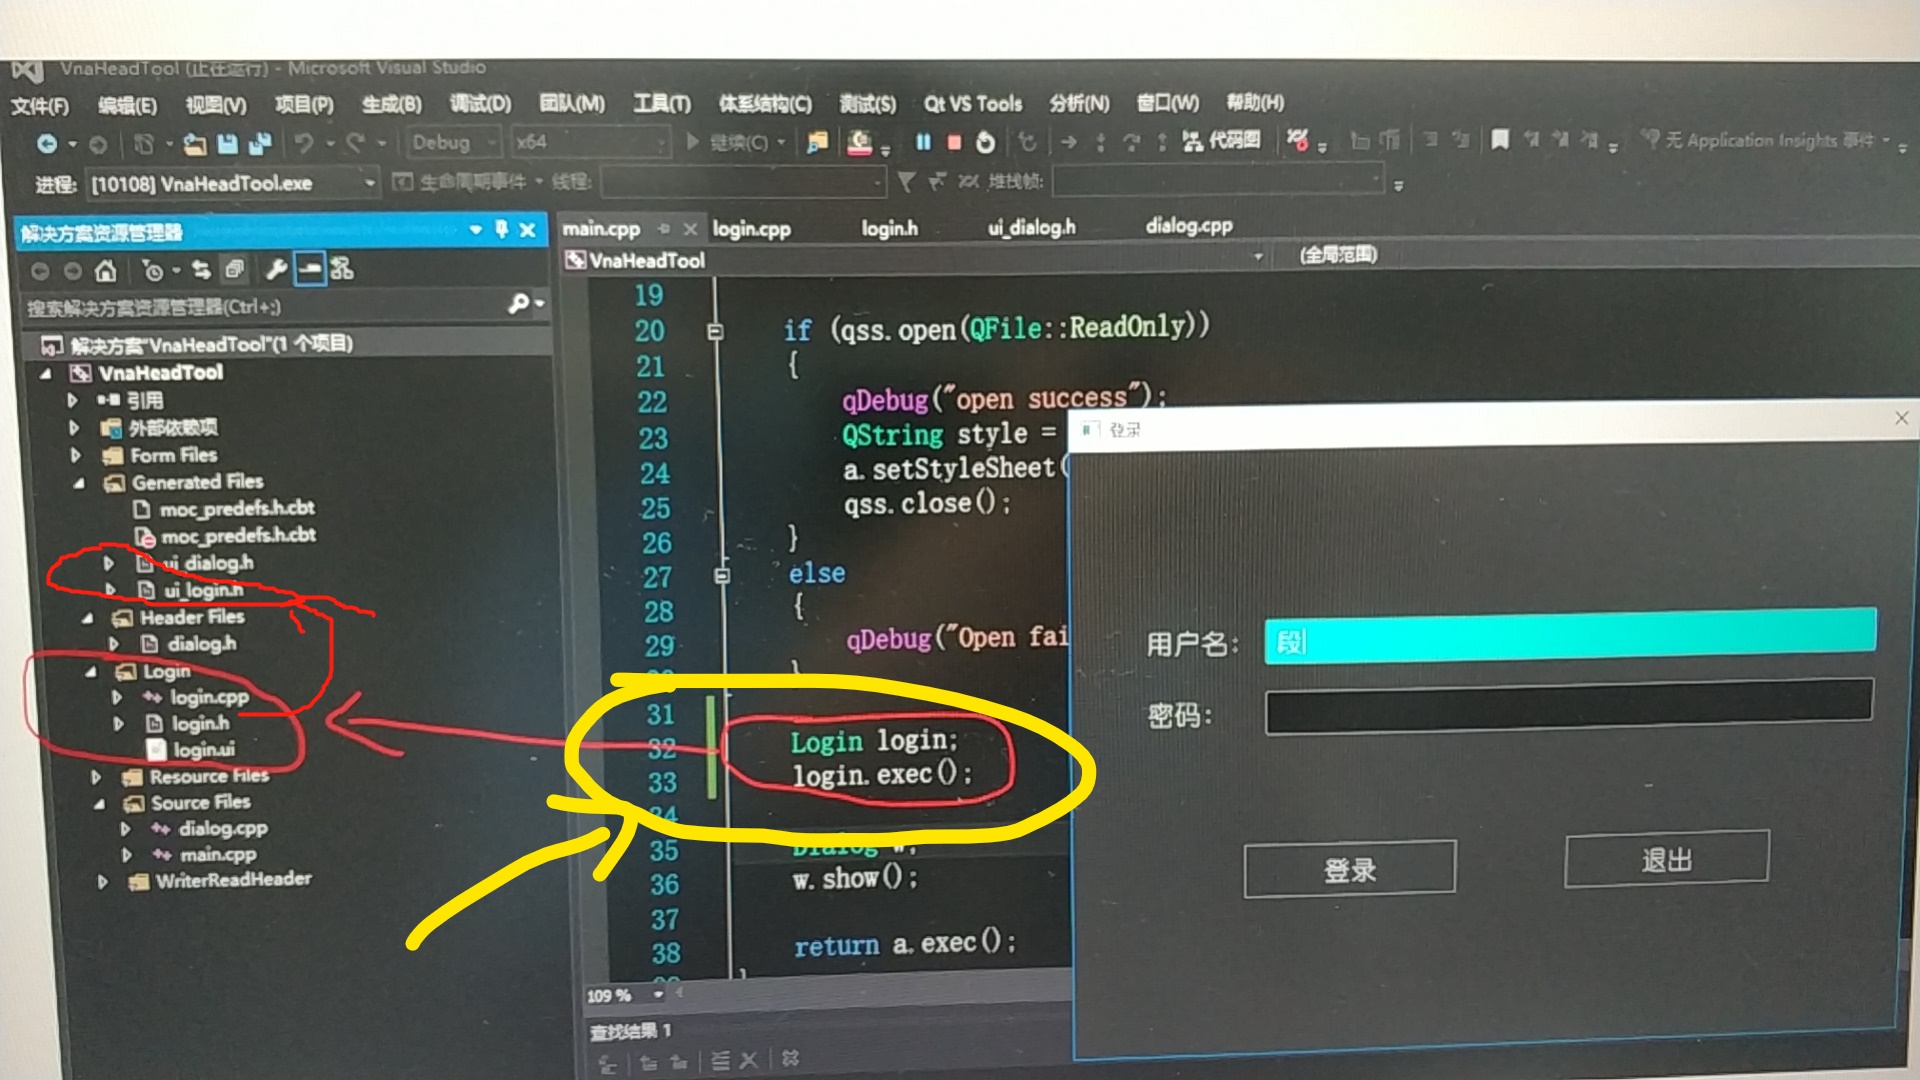Stop debugging with the red square icon

(954, 143)
